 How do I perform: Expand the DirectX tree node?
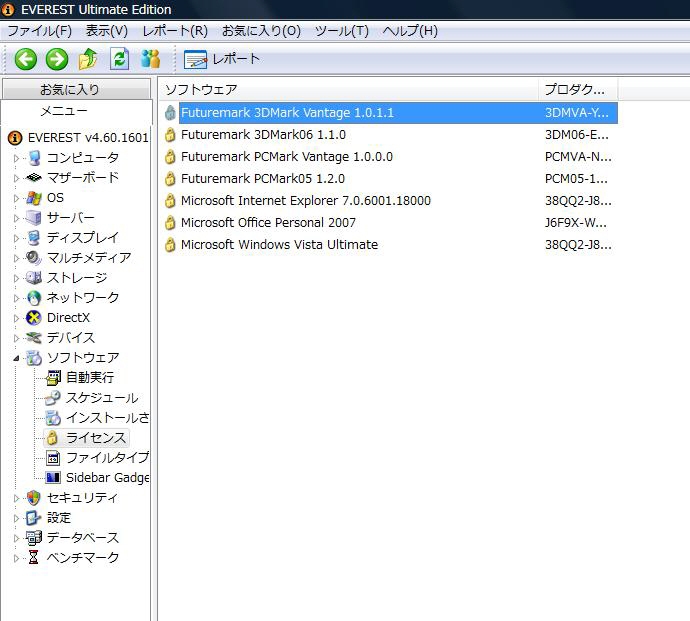(16, 318)
